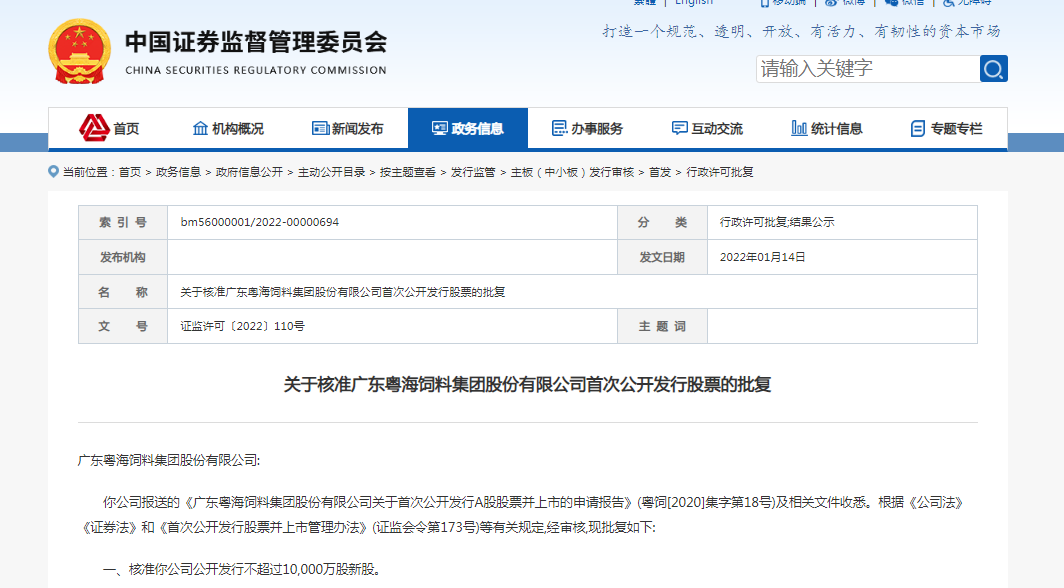Select the highlighted 政务信息 navigation tab
Viewport: 1064px width, 588px height.
[468, 128]
